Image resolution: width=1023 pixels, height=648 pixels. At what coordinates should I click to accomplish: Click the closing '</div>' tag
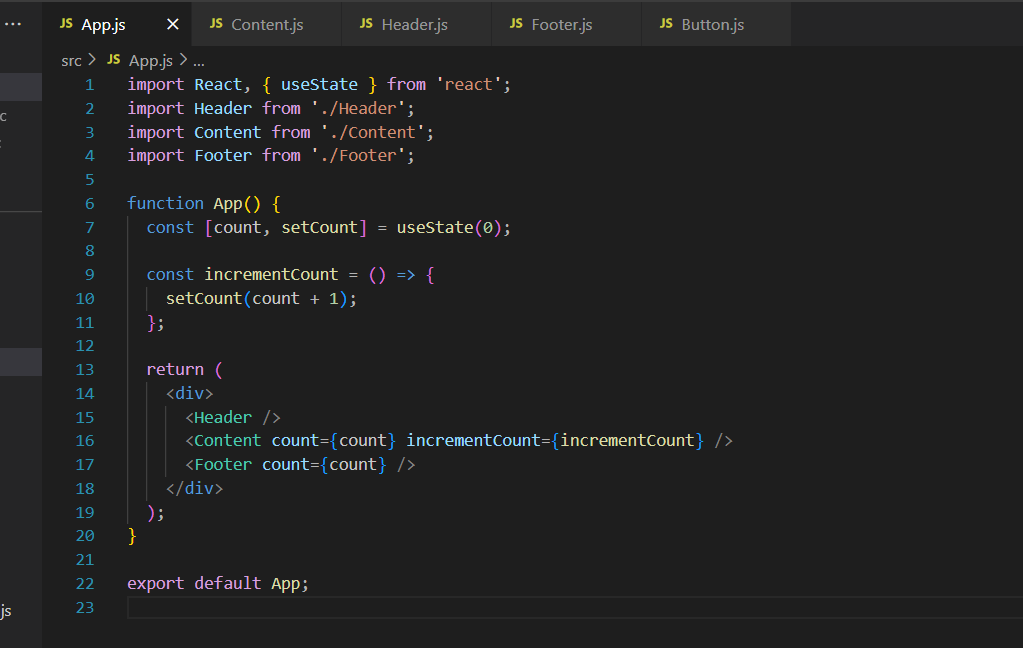(x=194, y=489)
